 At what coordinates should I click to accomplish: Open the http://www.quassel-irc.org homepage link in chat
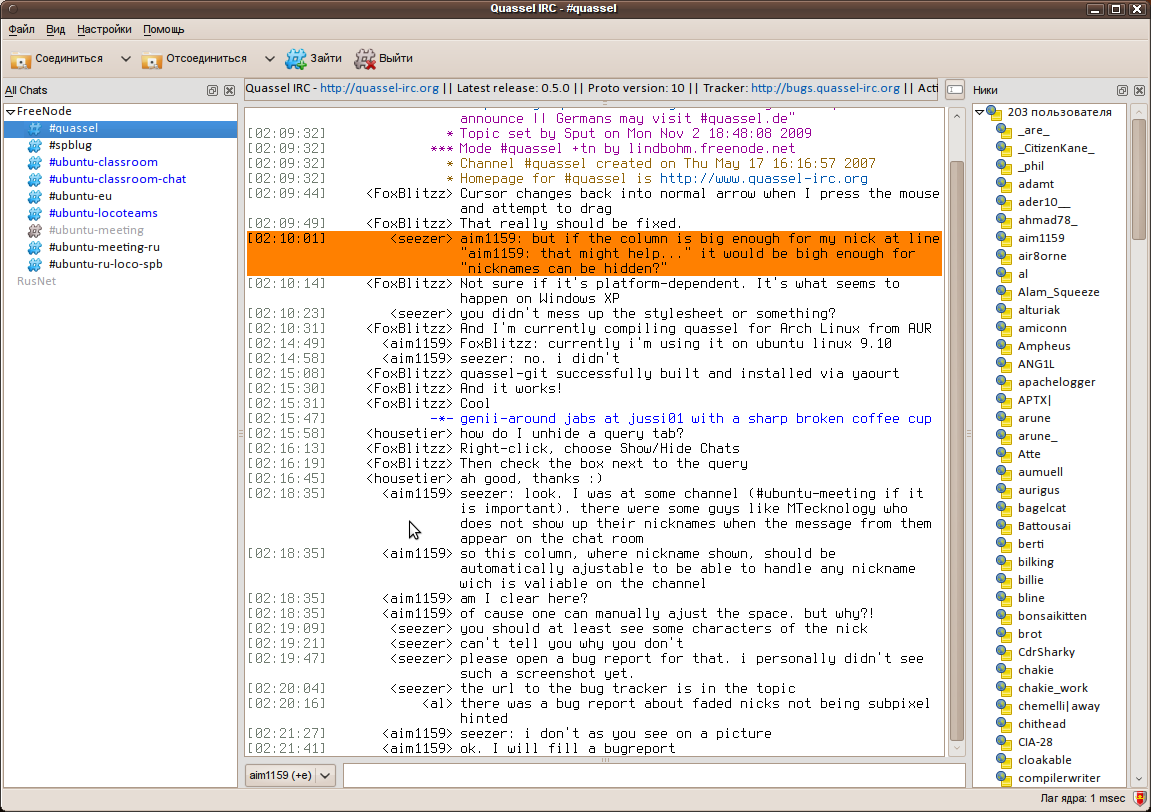click(763, 178)
